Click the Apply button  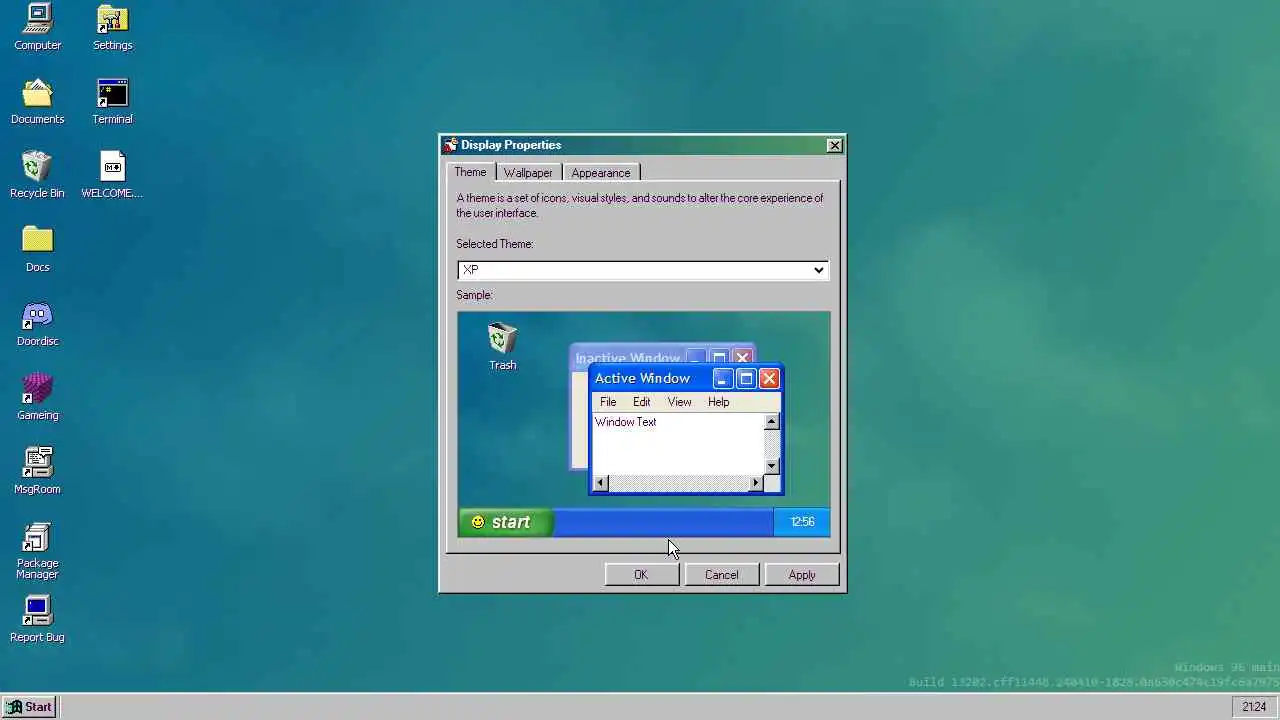click(x=801, y=575)
